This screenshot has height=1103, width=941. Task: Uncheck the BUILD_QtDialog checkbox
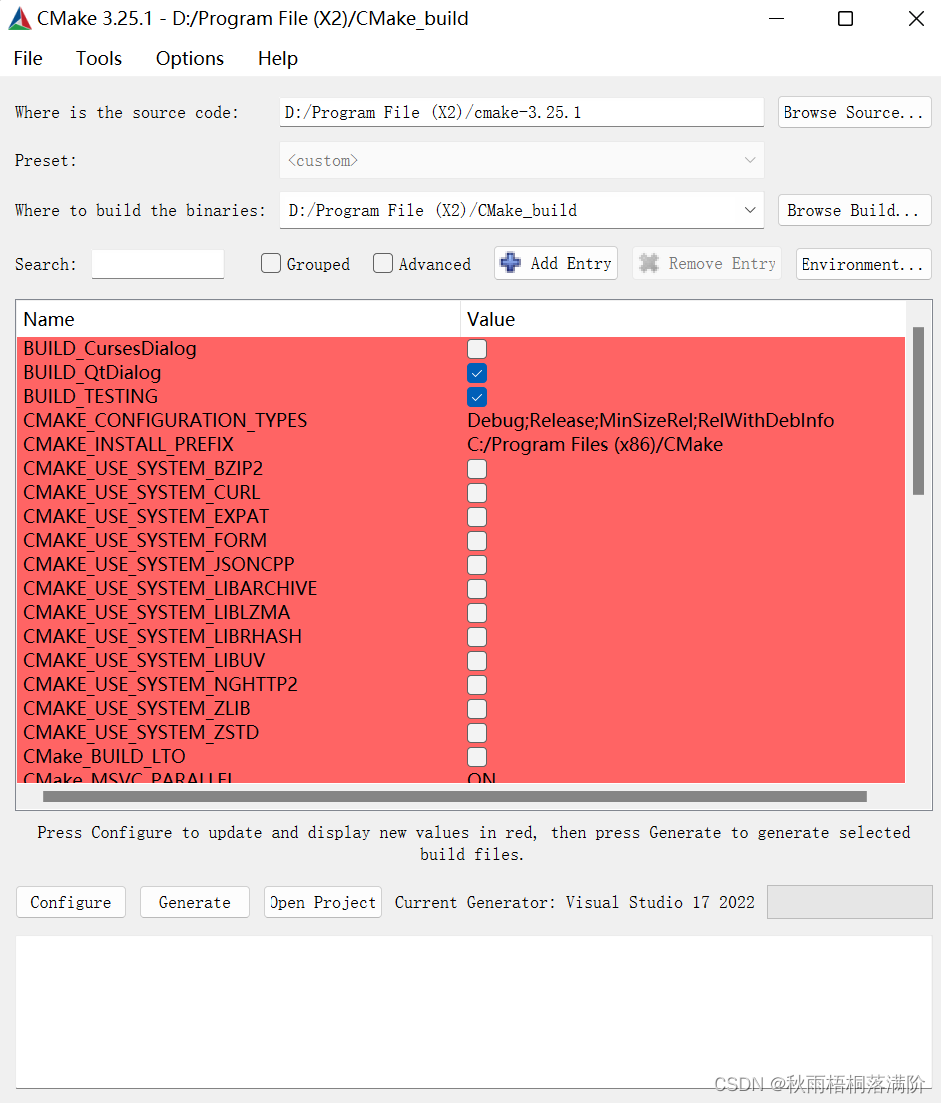[x=477, y=373]
